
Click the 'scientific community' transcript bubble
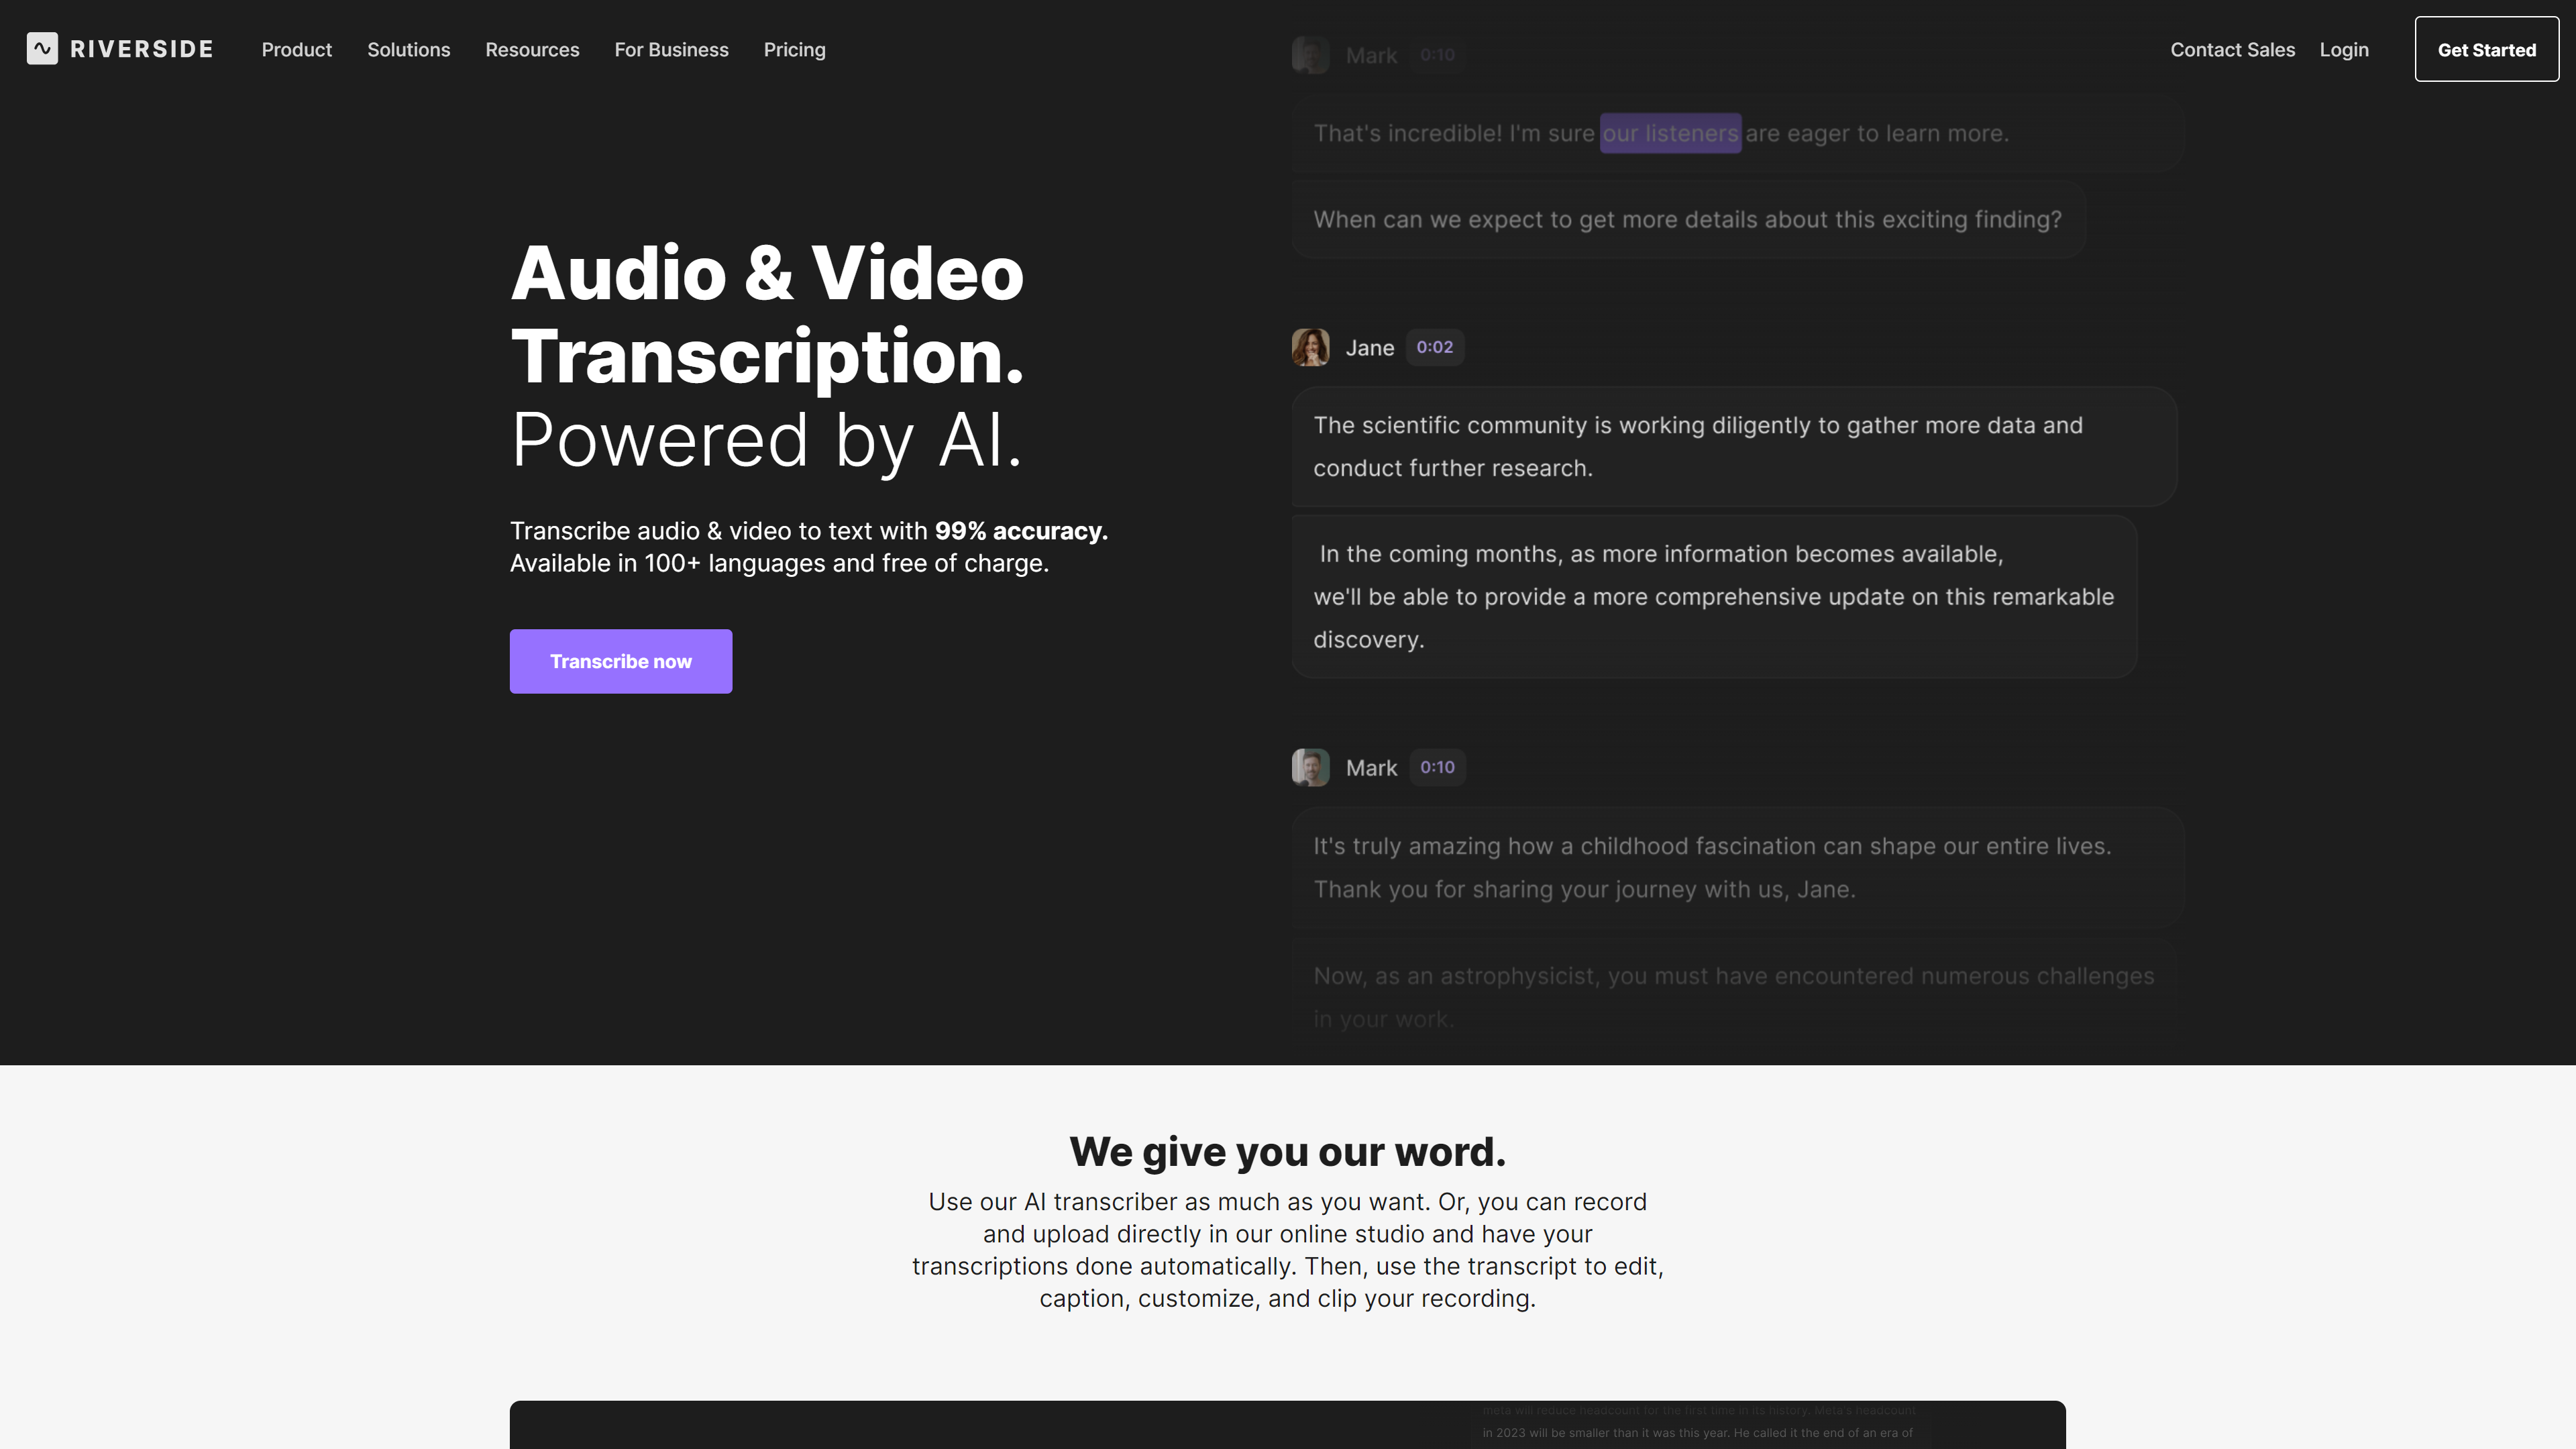1733,447
